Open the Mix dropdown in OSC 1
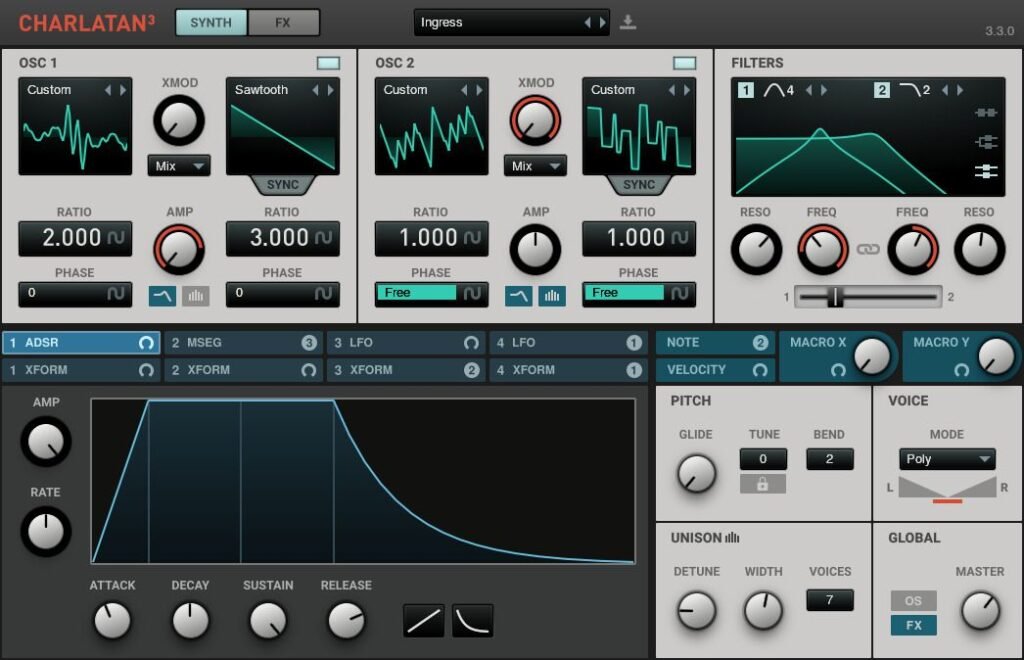This screenshot has height=660, width=1024. point(178,166)
